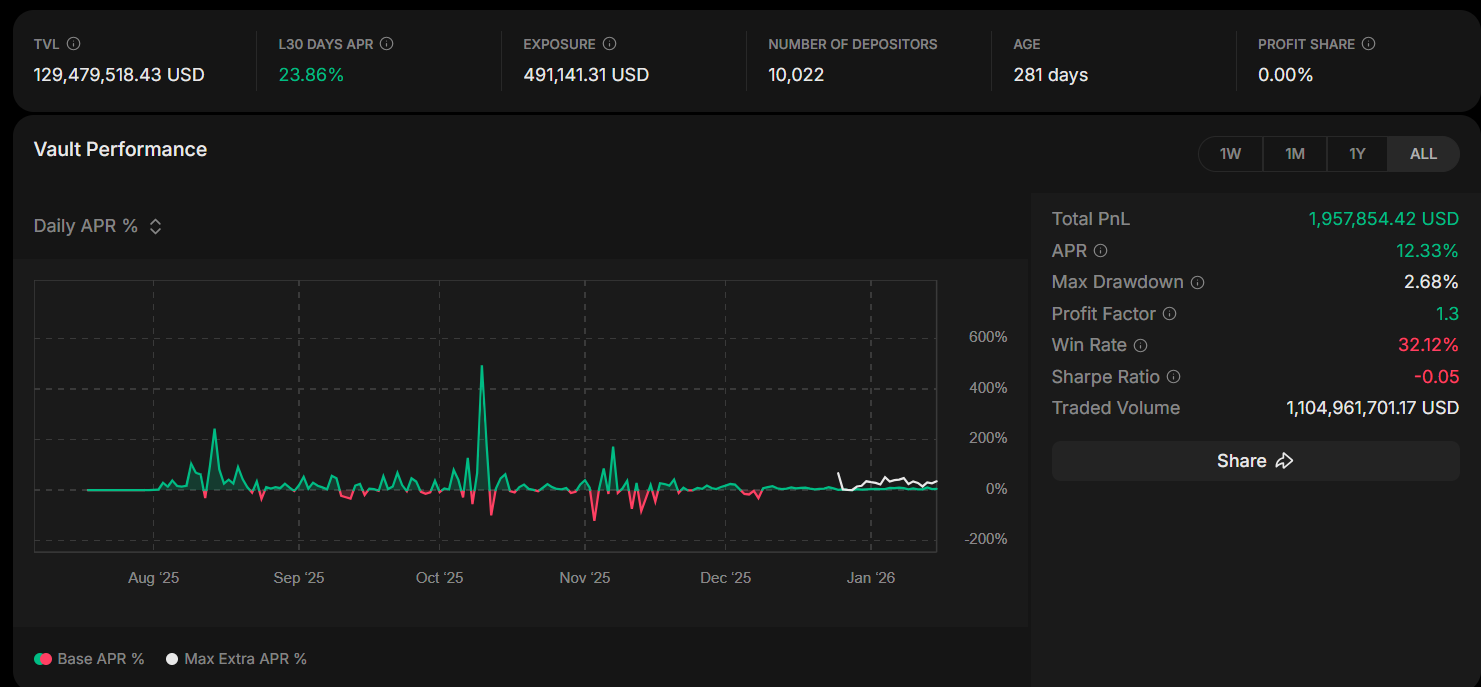Click the info icon next to TVL
Image resolution: width=1481 pixels, height=687 pixels.
point(73,44)
